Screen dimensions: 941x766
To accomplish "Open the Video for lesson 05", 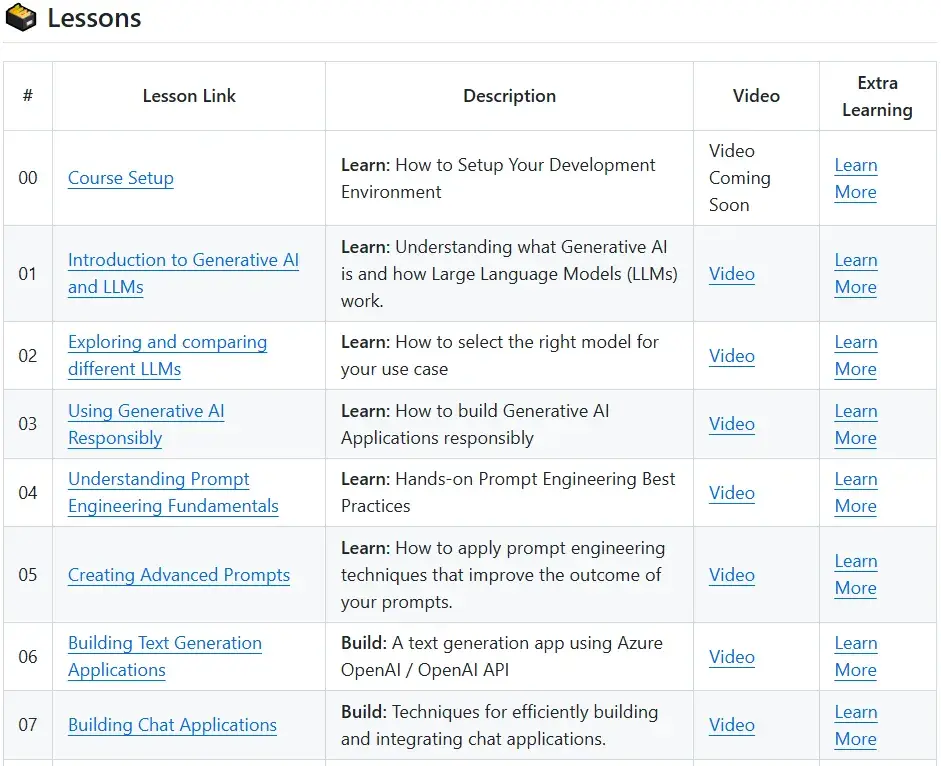I will [732, 575].
